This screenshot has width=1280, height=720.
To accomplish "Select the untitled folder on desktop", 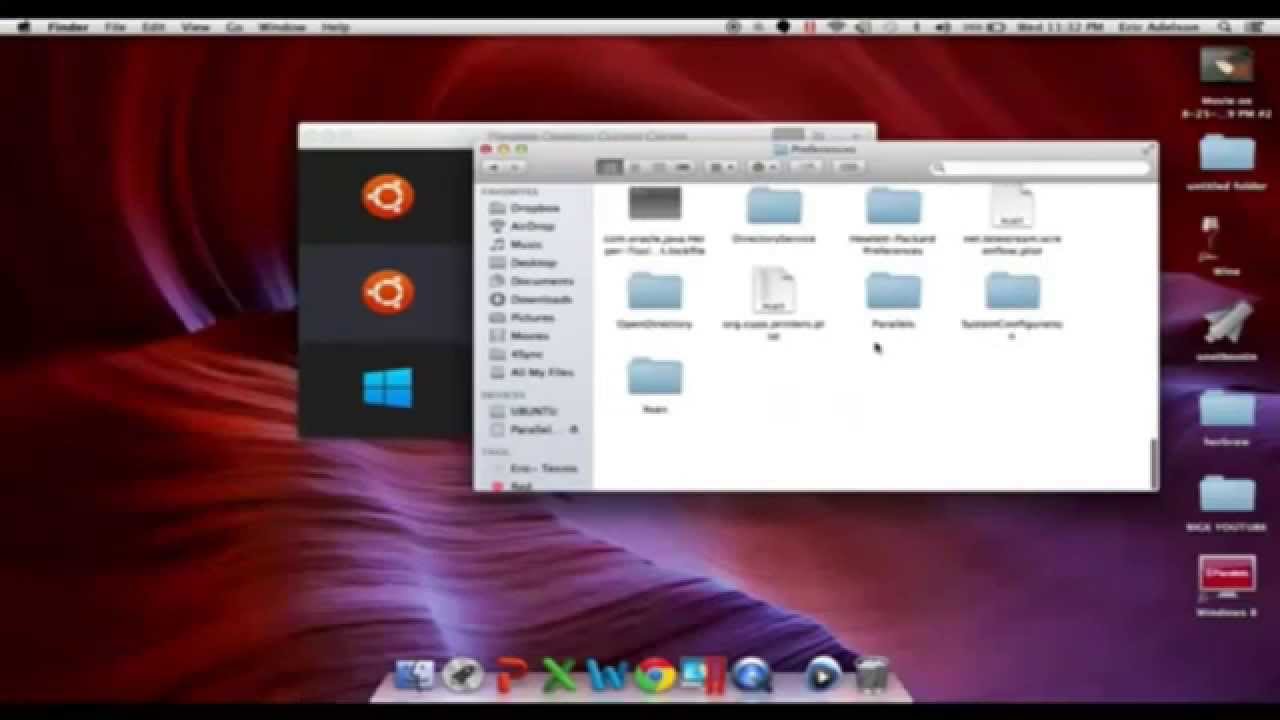I will tap(1226, 160).
